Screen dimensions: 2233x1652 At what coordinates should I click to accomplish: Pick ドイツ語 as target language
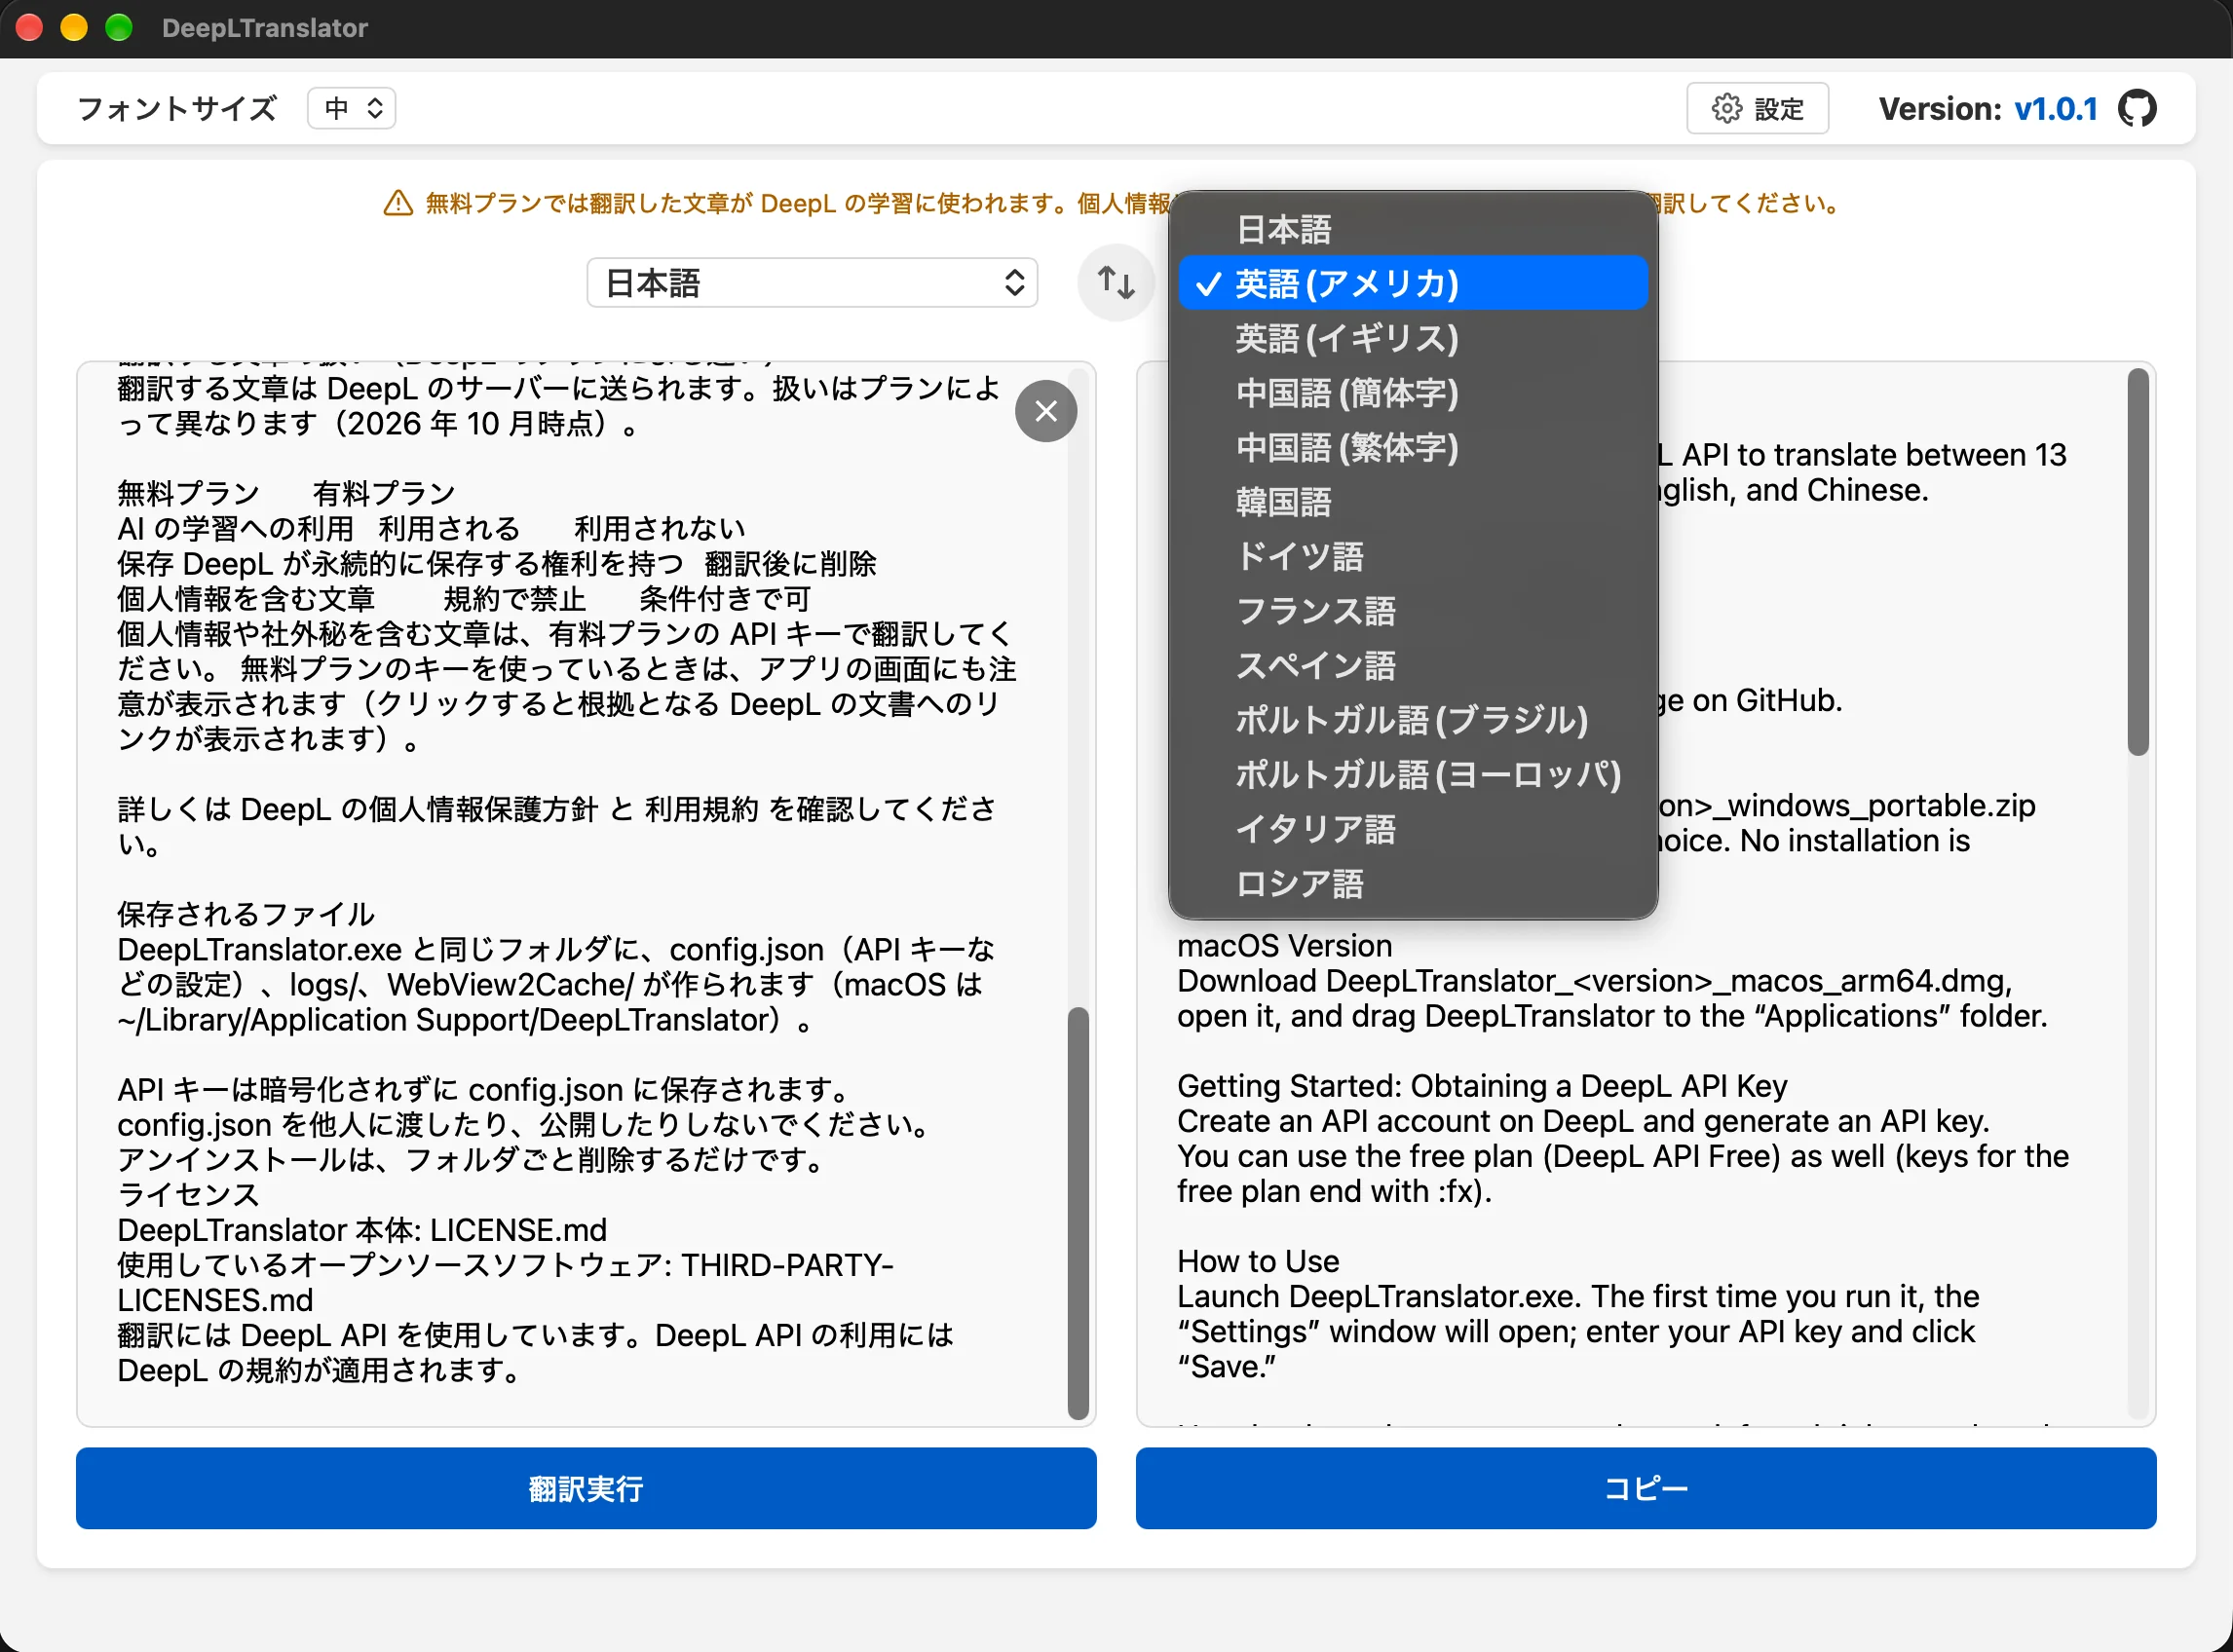click(x=1412, y=557)
